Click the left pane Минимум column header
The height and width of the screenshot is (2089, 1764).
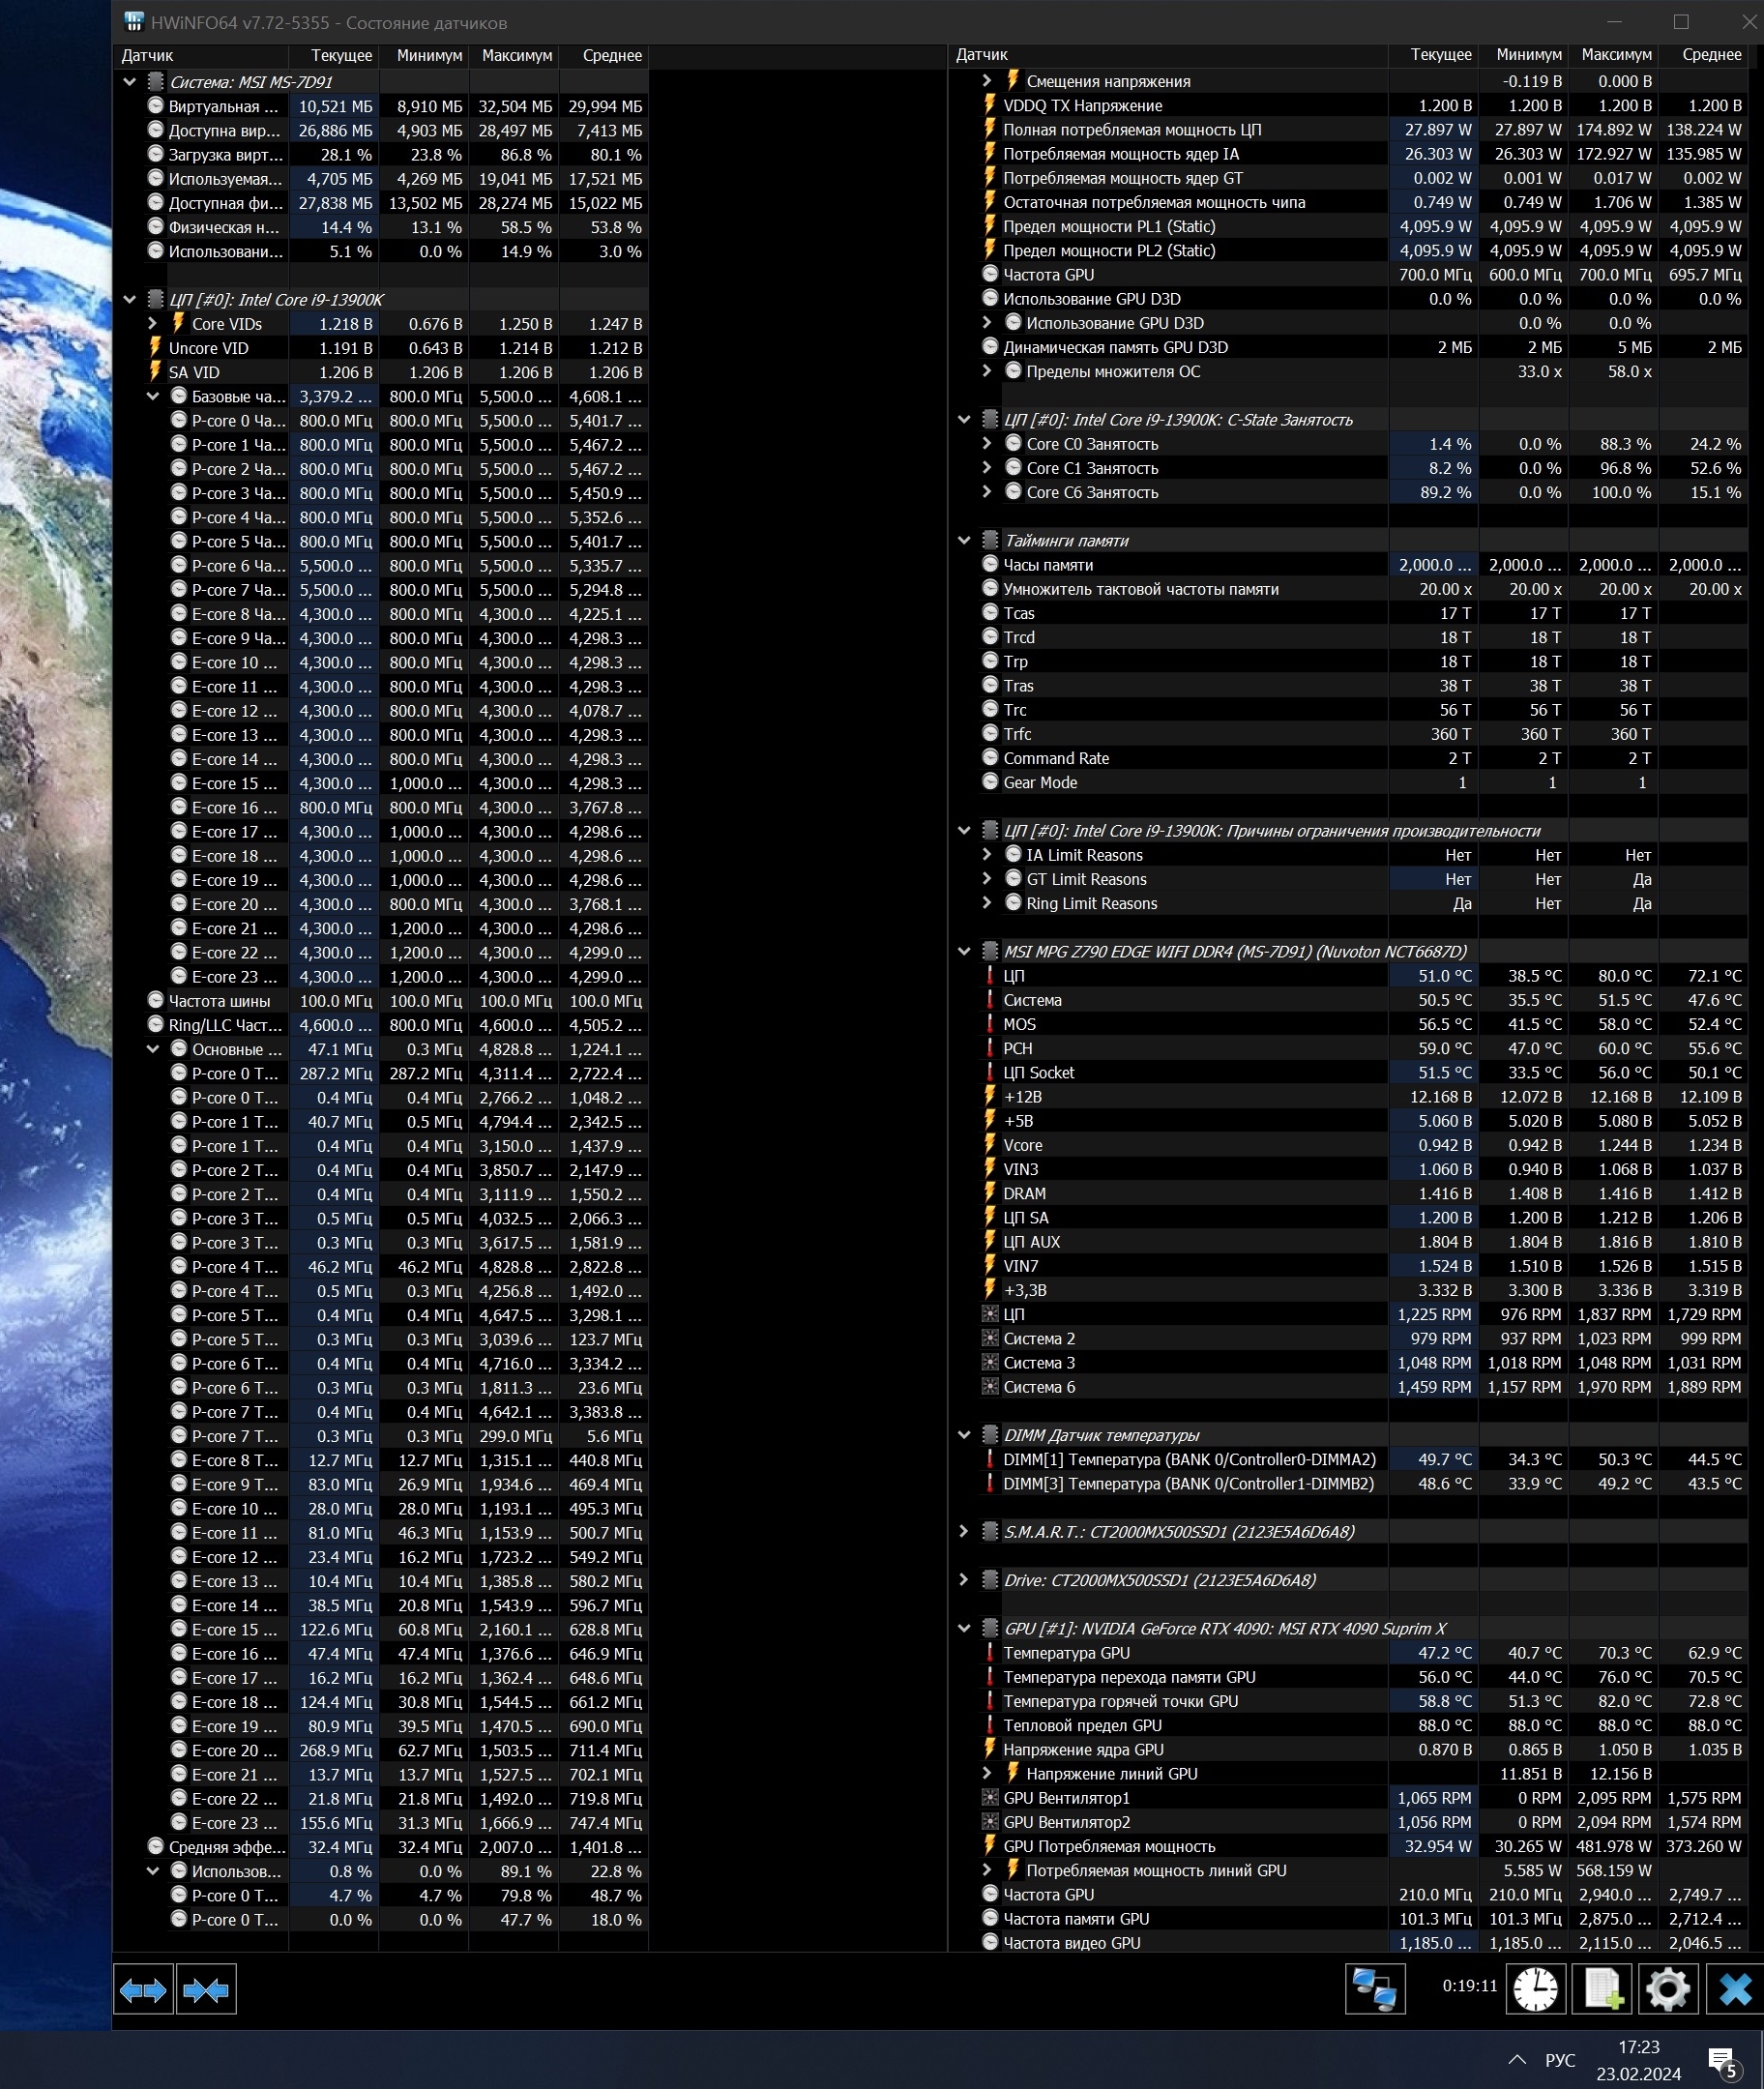(x=424, y=56)
